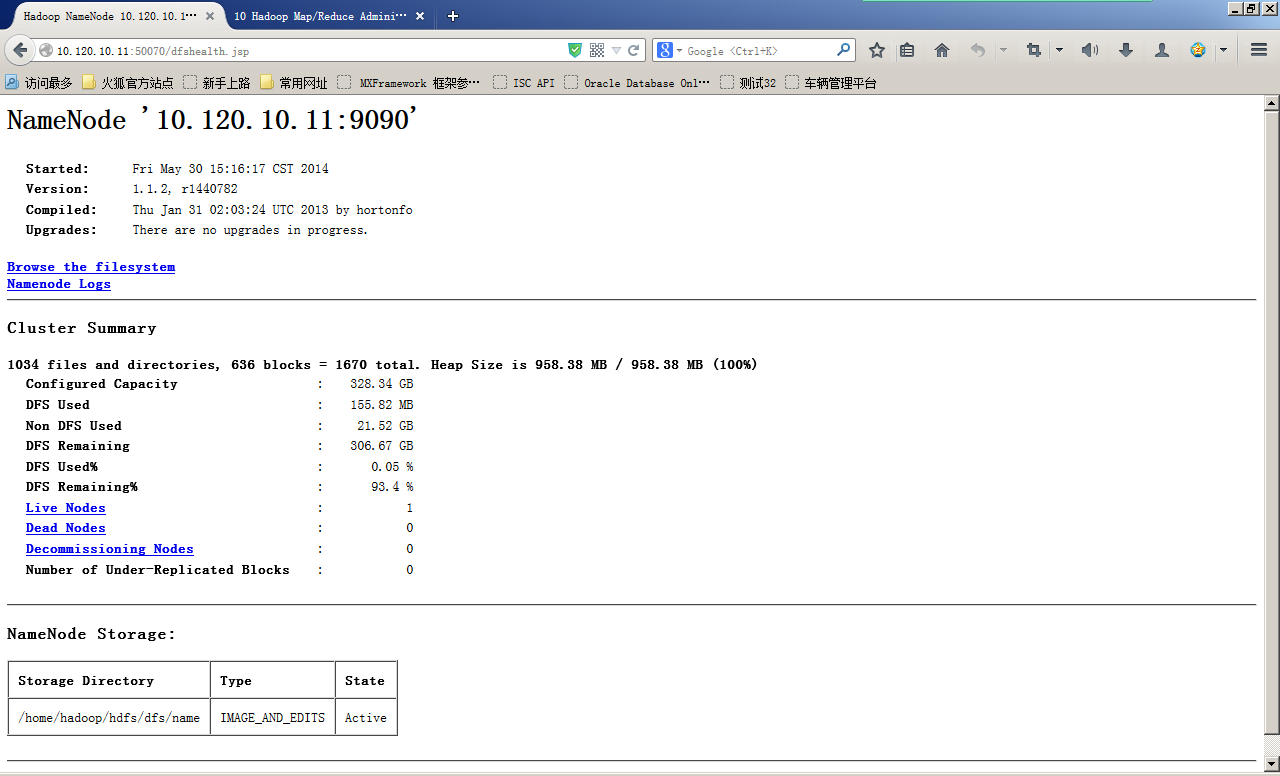Open the 新手上路 bookmark
Viewport: 1280px width, 776px height.
tap(217, 83)
